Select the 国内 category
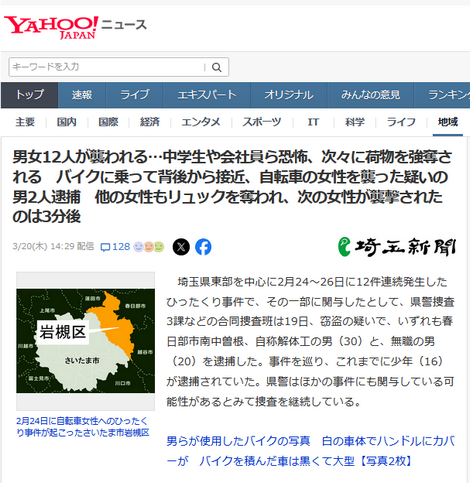The height and width of the screenshot is (483, 470). click(67, 122)
